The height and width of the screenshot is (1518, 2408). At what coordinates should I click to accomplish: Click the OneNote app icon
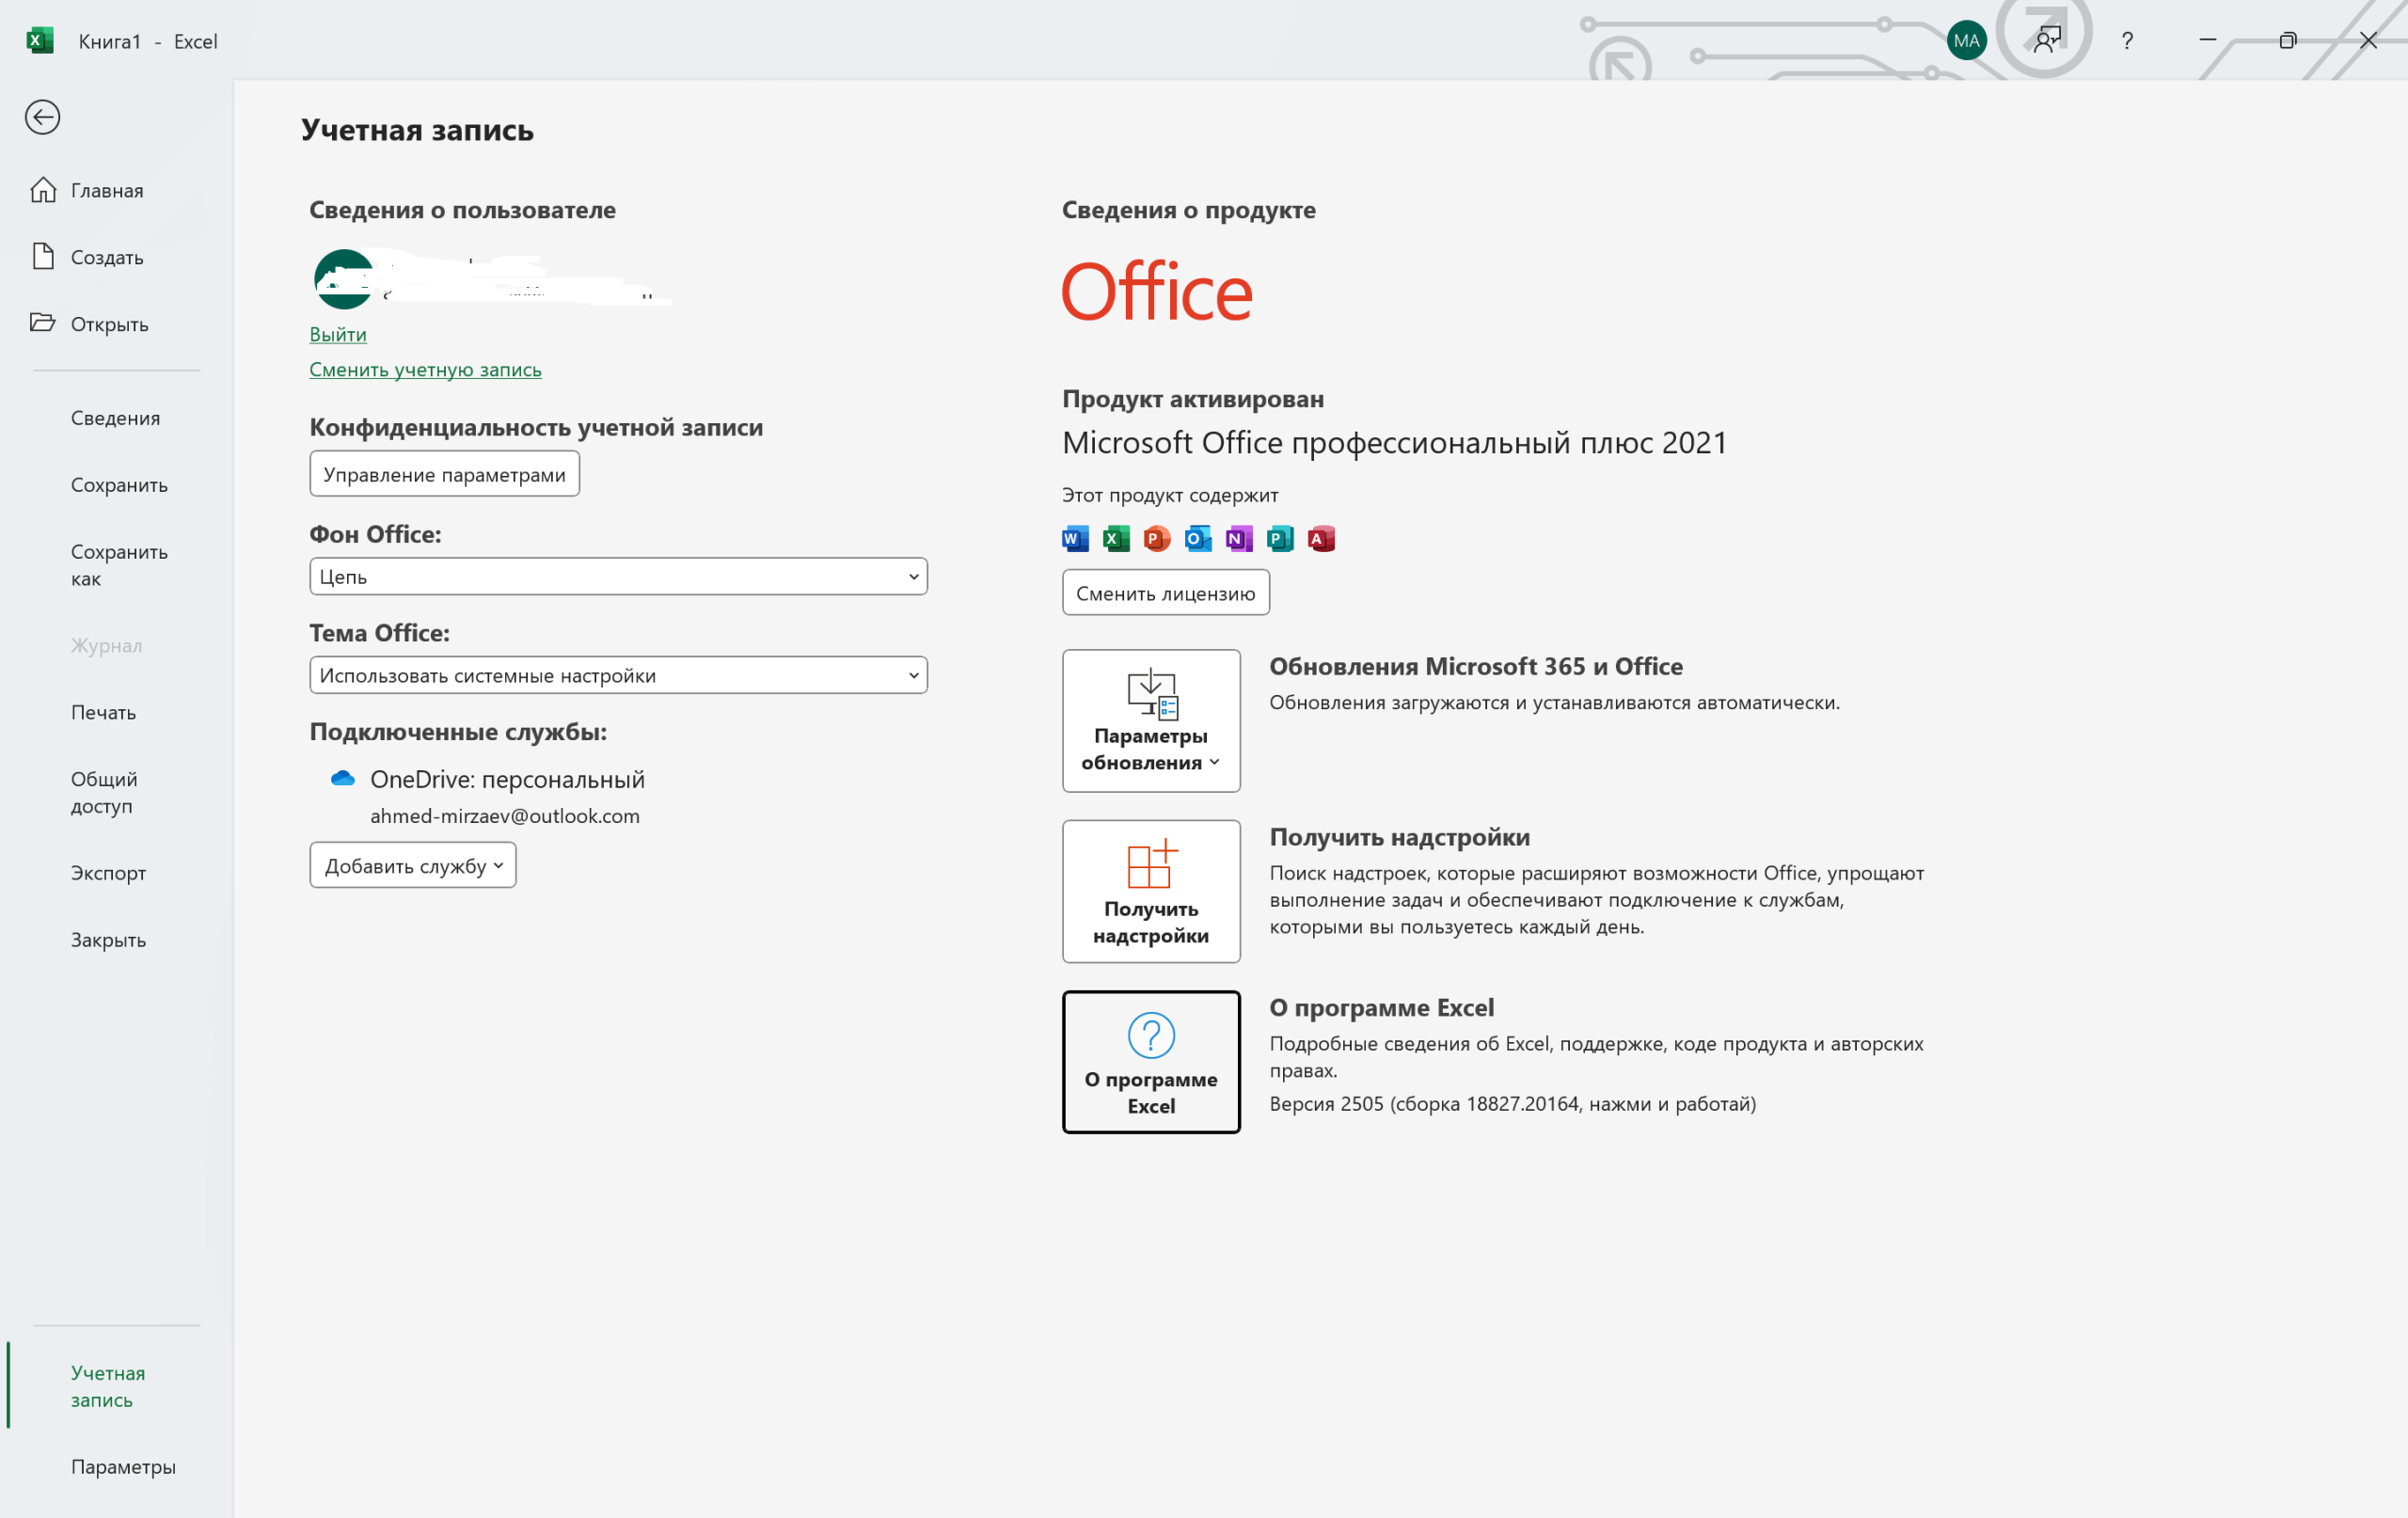pos(1239,539)
